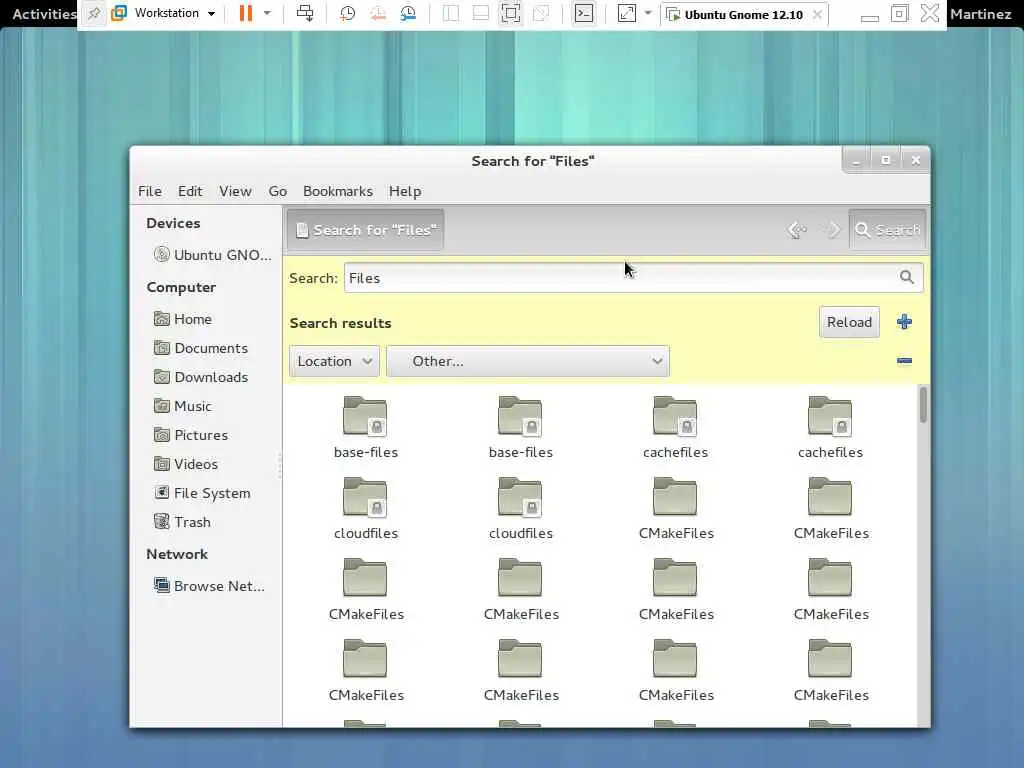Take a snapshot of the VM
The width and height of the screenshot is (1024, 768).
point(347,13)
